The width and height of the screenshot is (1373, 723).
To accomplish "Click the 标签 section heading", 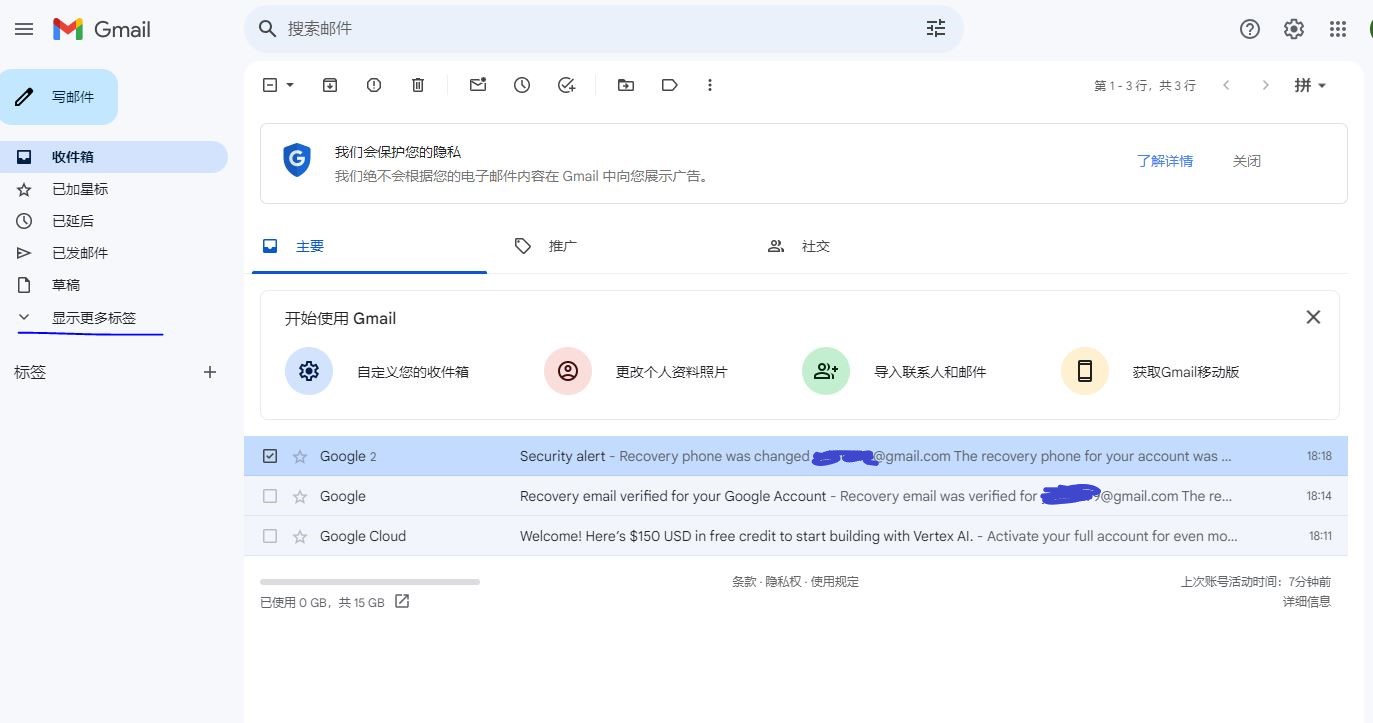I will [30, 372].
